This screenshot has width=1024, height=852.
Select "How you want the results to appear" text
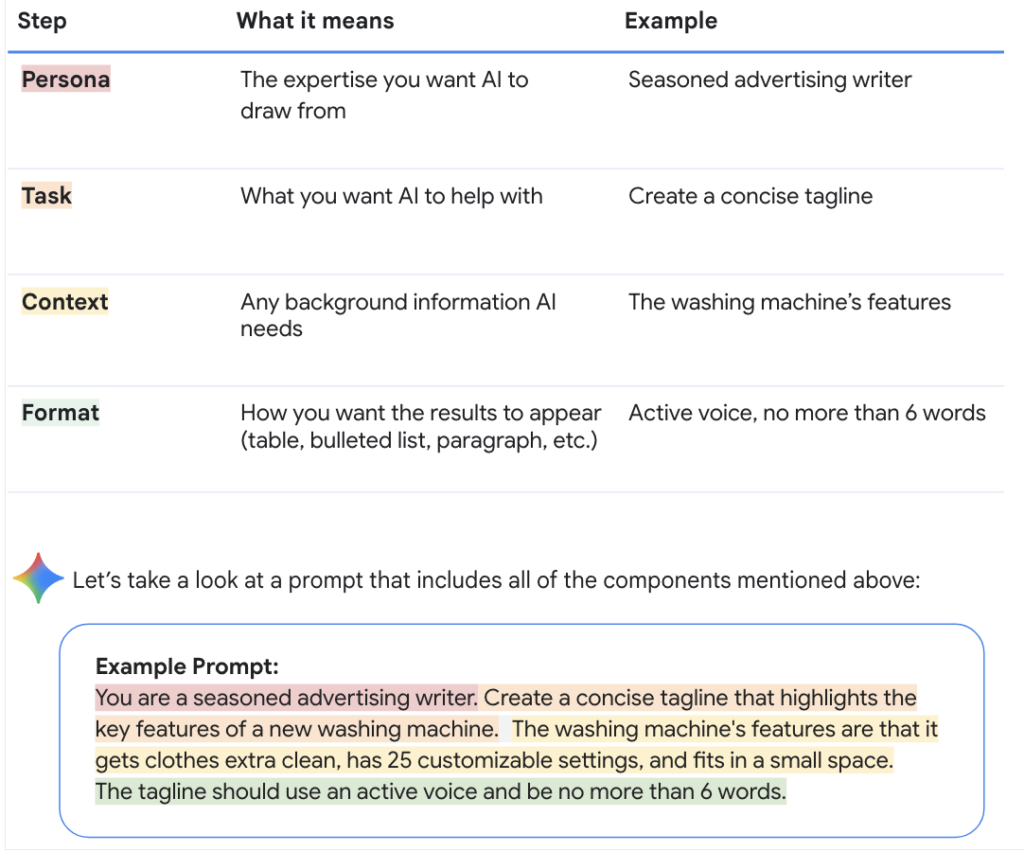421,413
